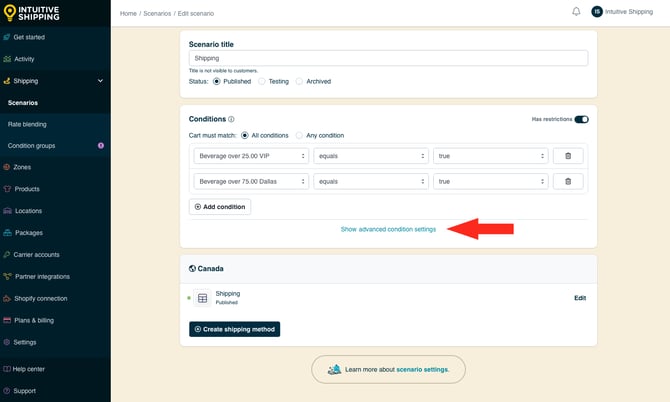
Task: Go to Plans & billing menu item
Action: coord(34,320)
